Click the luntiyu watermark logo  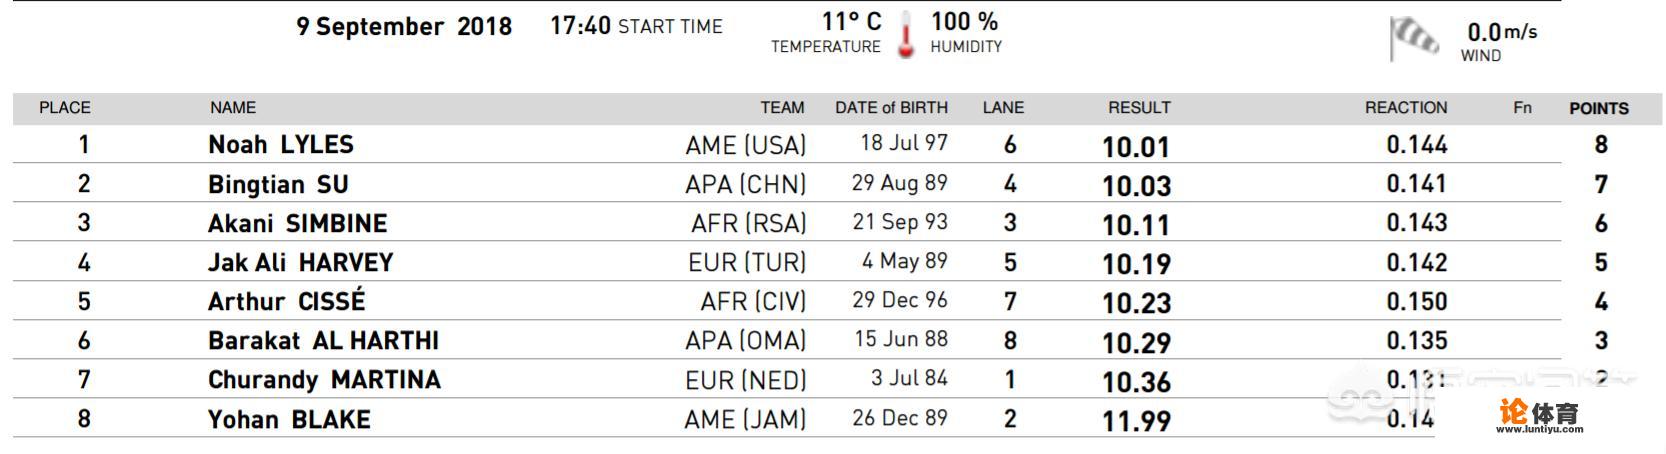(1538, 415)
